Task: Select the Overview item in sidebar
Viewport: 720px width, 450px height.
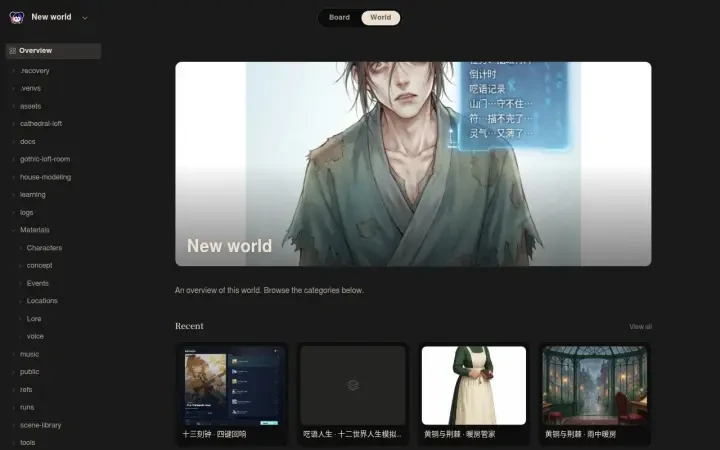Action: tap(54, 51)
